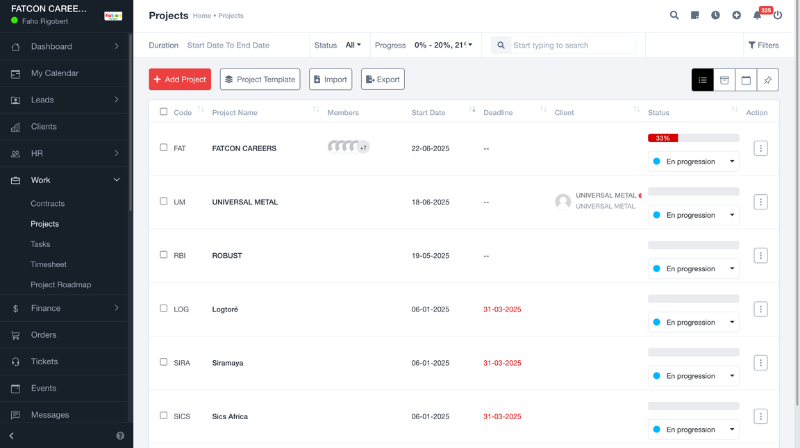This screenshot has width=800, height=448.
Task: Click the Export button
Action: click(383, 79)
